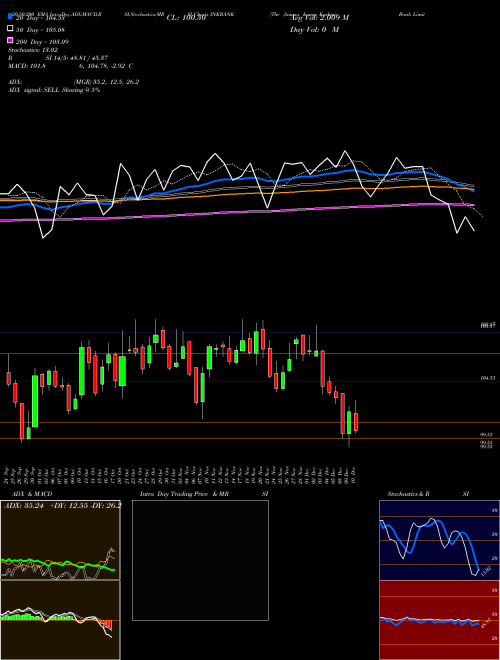
Task: Select the '20 Day = 104.53' legend label
Action: (40, 18)
